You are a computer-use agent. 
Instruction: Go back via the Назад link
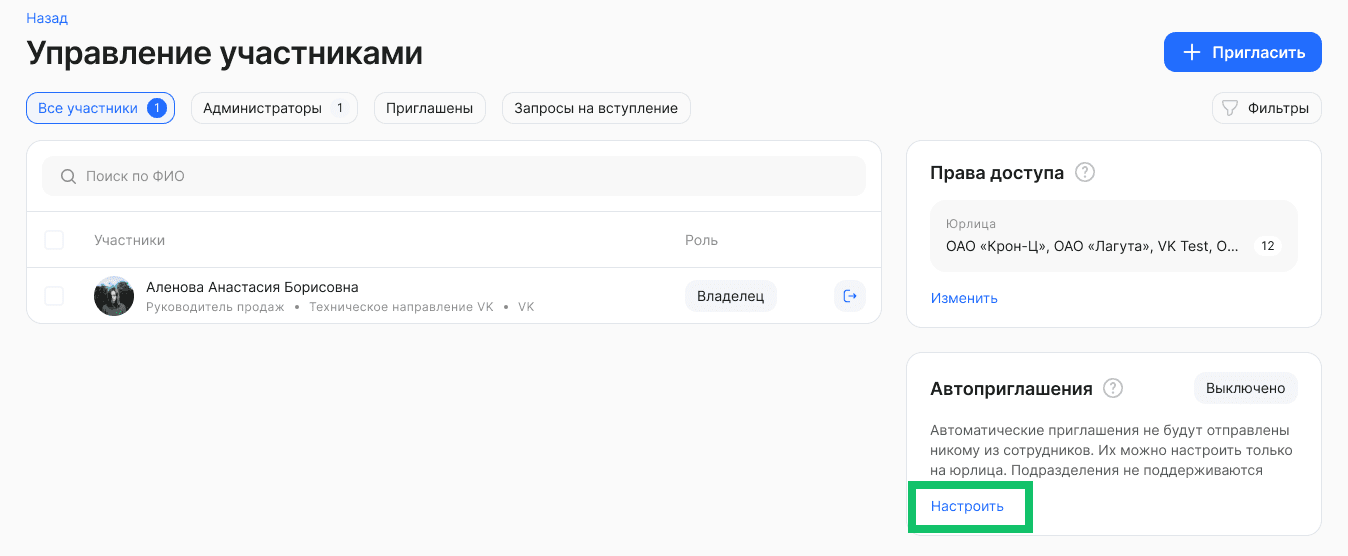[47, 18]
